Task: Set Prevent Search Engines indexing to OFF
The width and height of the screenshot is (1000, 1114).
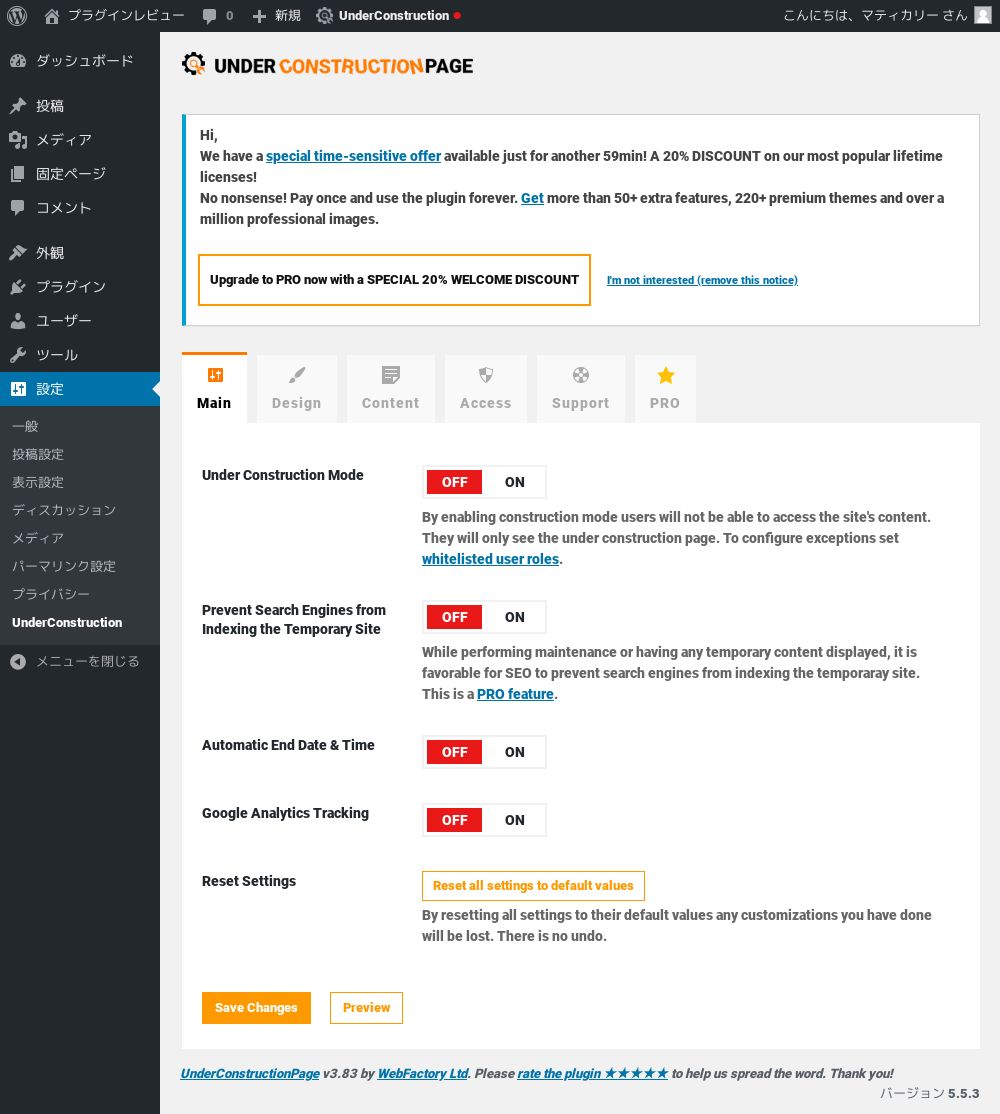Action: click(x=455, y=617)
